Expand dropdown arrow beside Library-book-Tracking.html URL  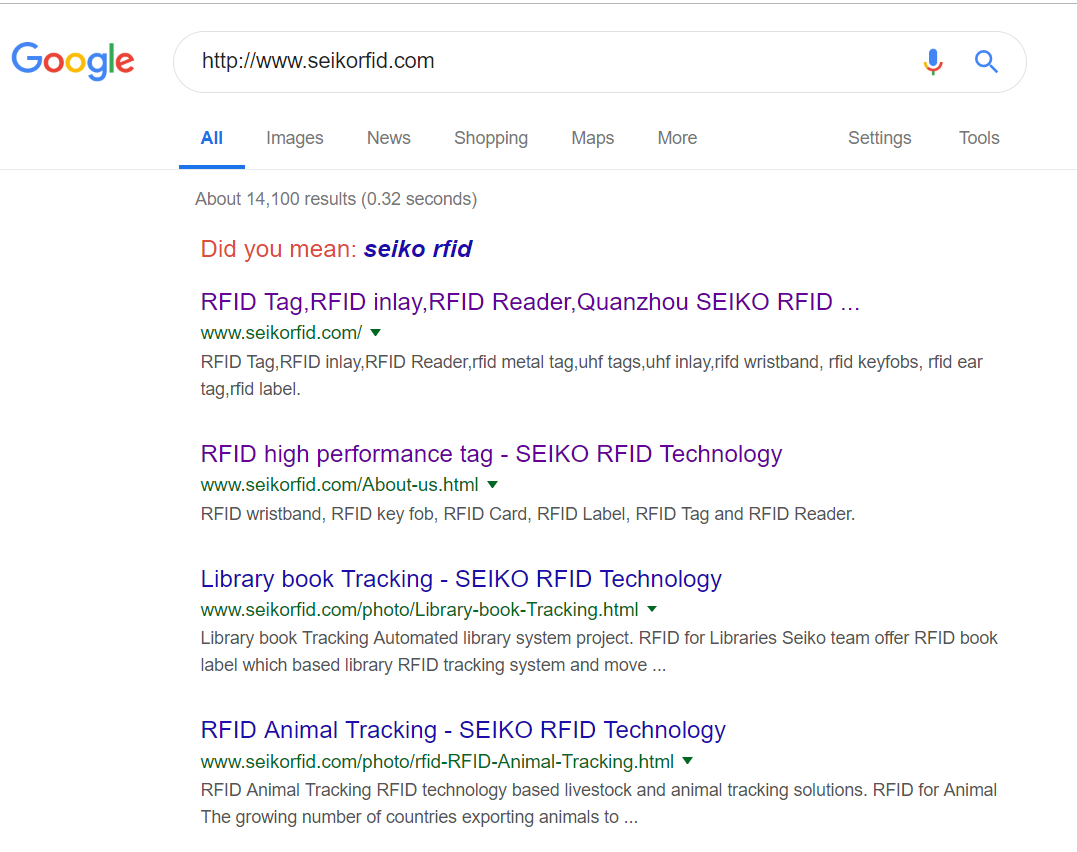point(653,609)
